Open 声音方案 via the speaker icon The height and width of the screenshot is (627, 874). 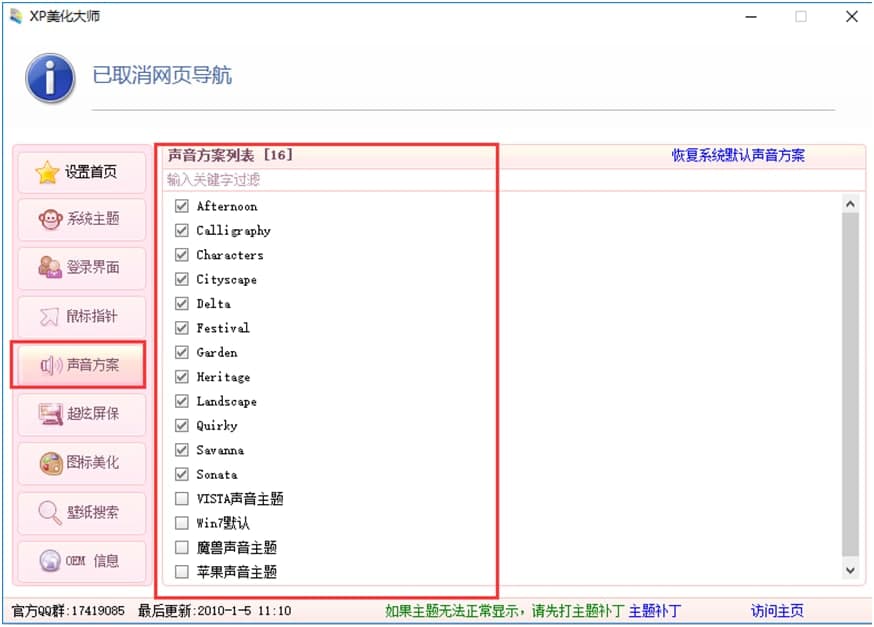click(x=51, y=366)
